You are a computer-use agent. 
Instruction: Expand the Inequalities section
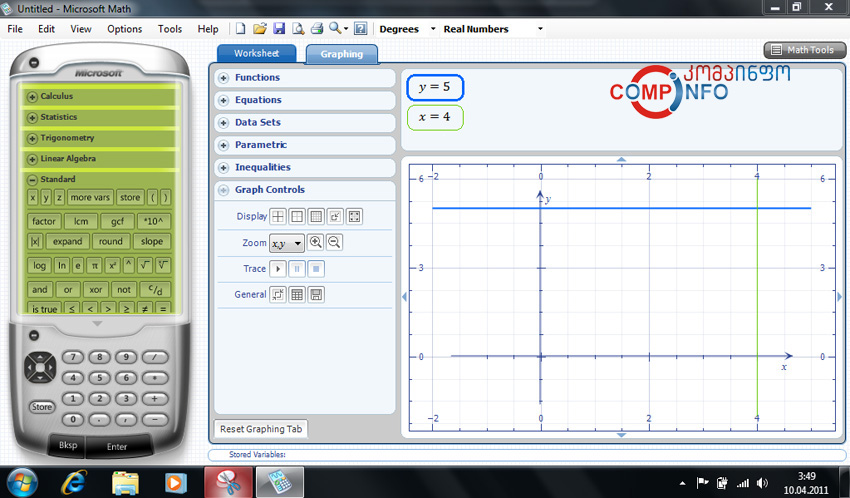[223, 168]
